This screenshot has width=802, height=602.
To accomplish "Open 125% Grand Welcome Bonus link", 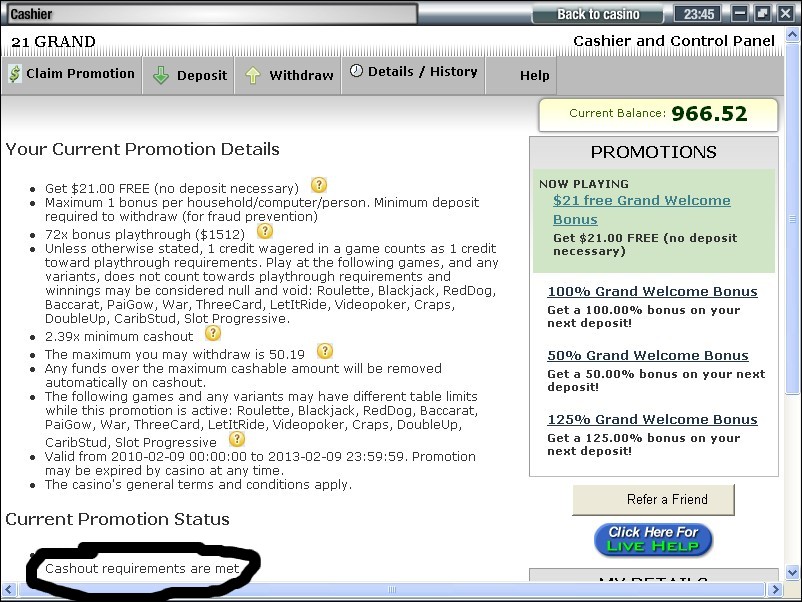I will [652, 419].
